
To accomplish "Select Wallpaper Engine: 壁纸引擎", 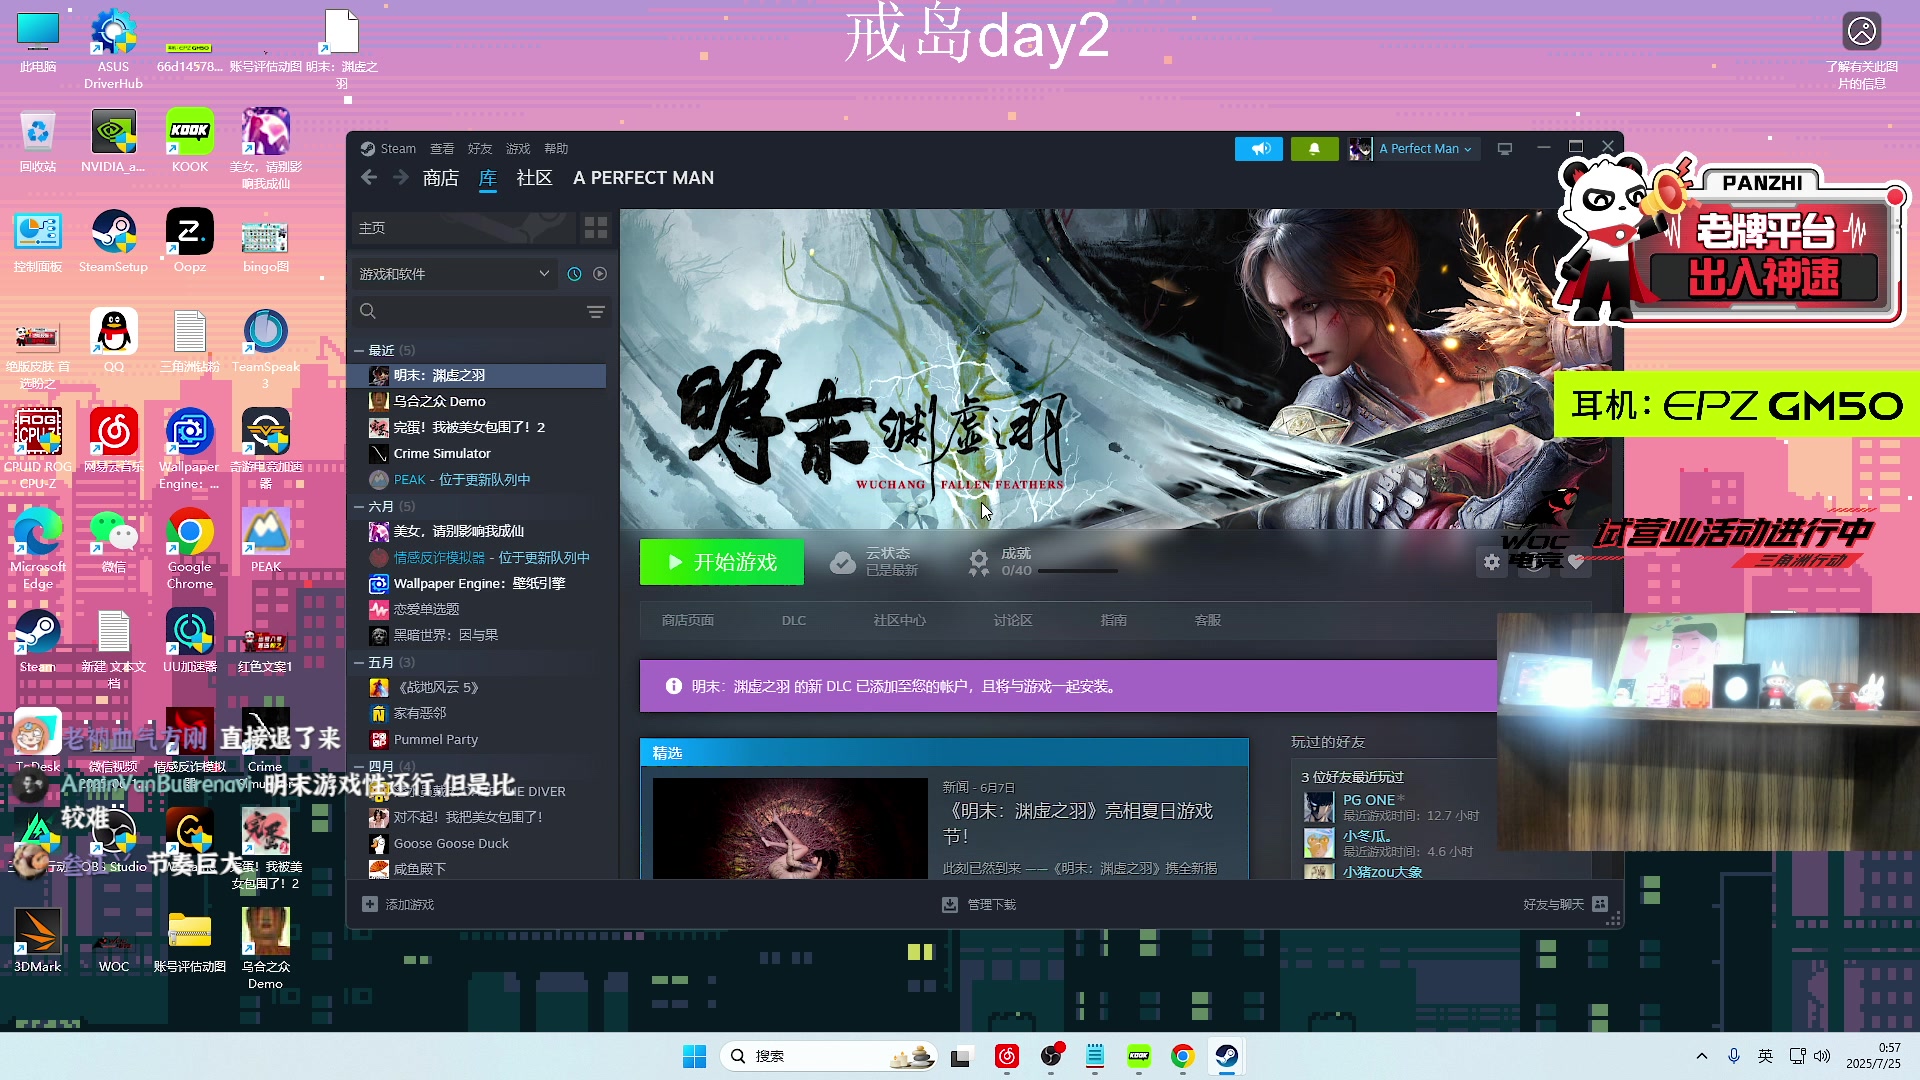I will (480, 583).
